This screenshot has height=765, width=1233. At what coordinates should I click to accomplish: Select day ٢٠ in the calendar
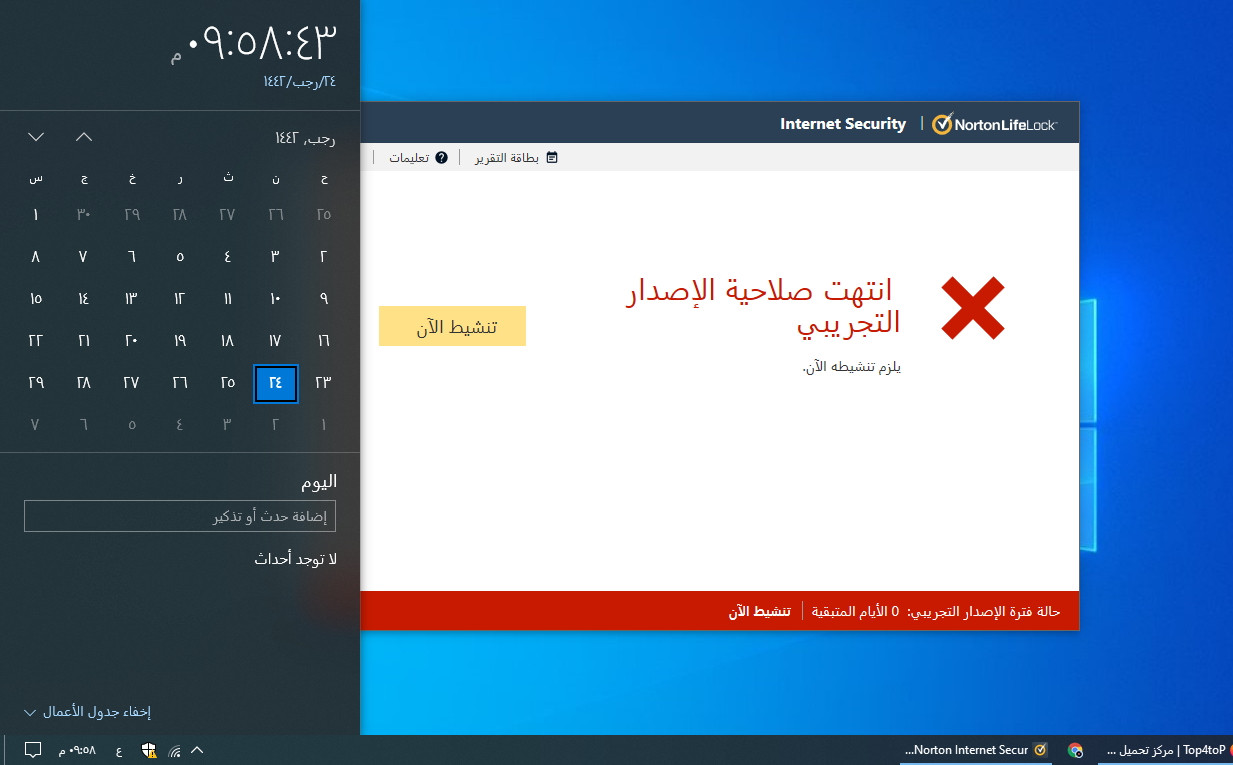(x=131, y=340)
